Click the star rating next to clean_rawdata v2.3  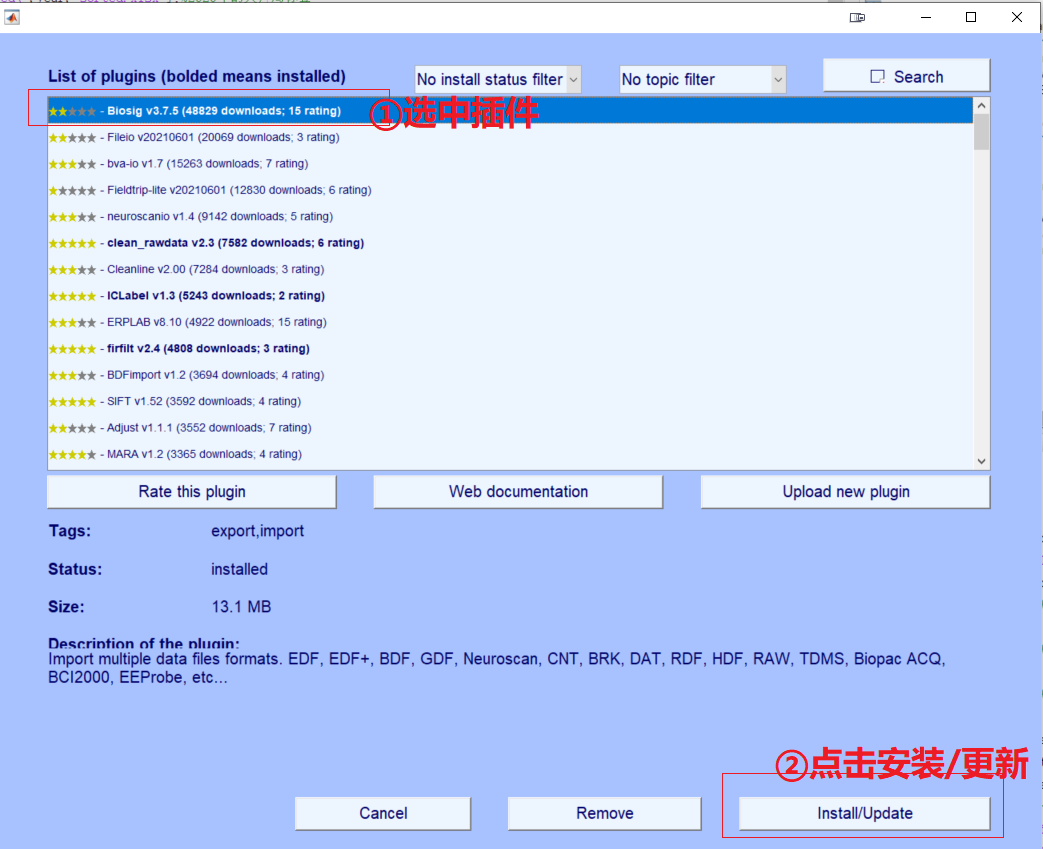(x=72, y=243)
